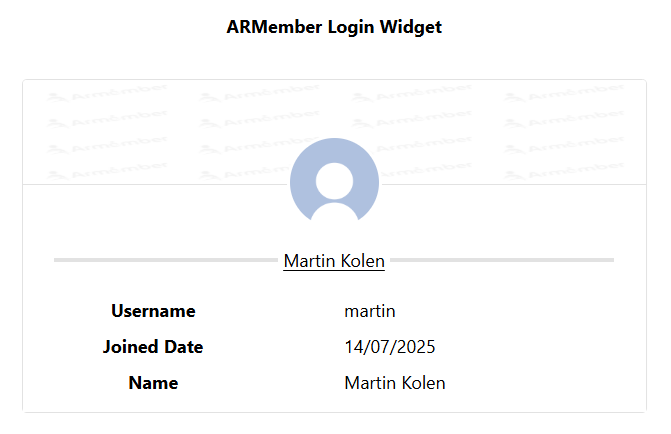Select the Name field label
This screenshot has height=434, width=671.
[153, 383]
